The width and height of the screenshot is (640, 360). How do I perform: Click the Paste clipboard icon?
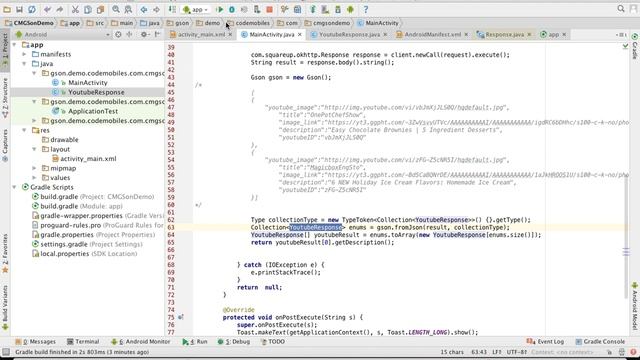(100, 9)
